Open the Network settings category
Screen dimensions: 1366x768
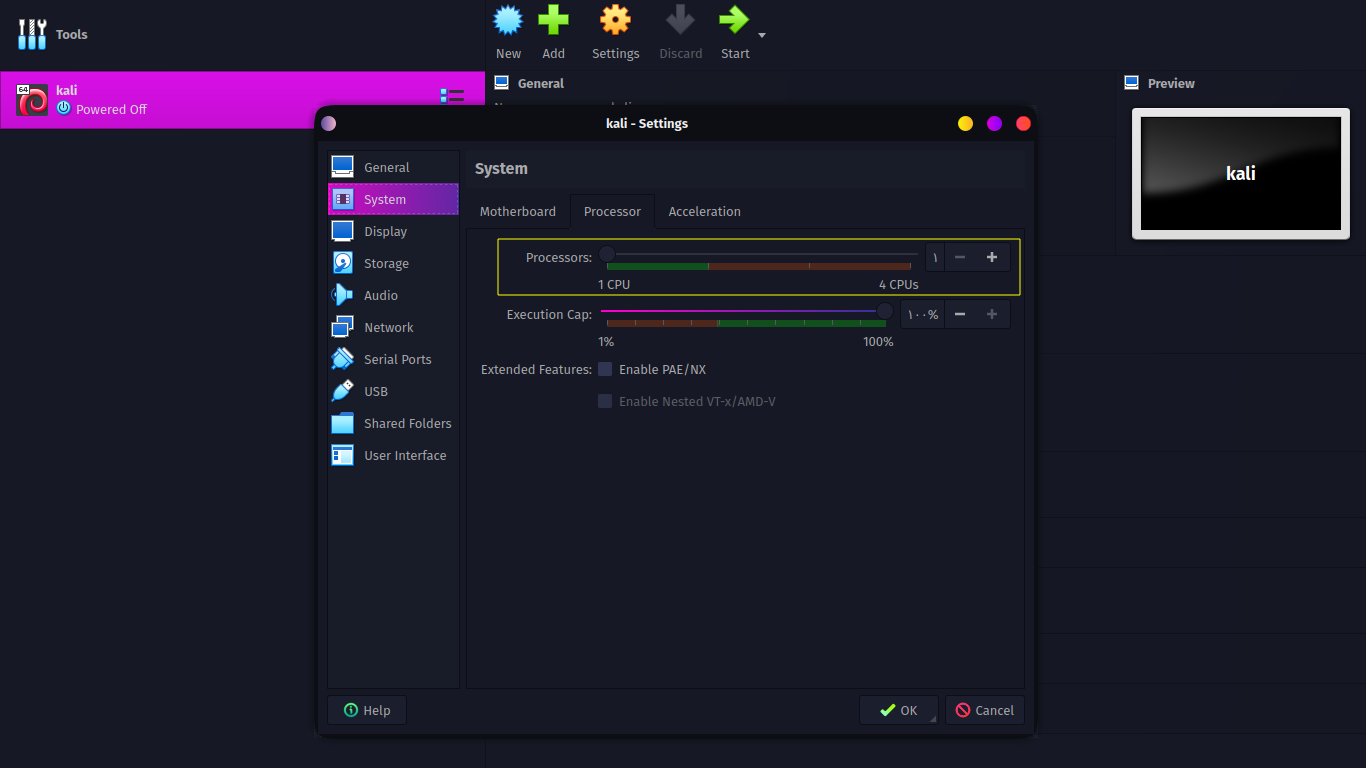393,327
